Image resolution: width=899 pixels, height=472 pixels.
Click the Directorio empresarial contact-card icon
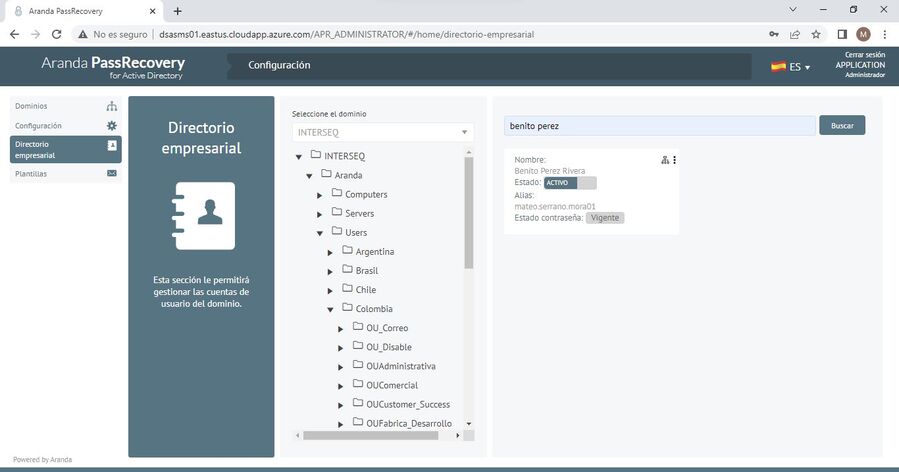click(x=112, y=146)
